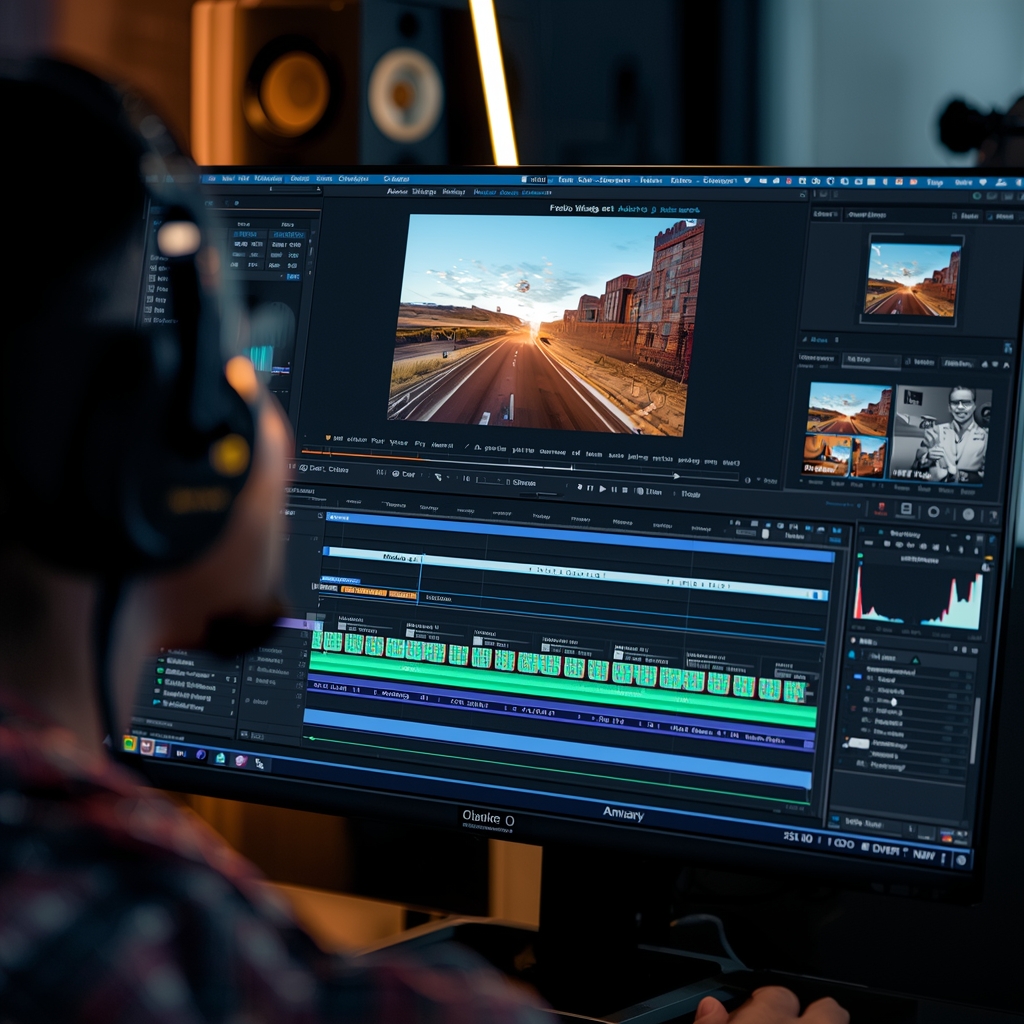Screen dimensions: 1024x1024
Task: Open the teal icon in the taskbar
Action: [x=220, y=758]
